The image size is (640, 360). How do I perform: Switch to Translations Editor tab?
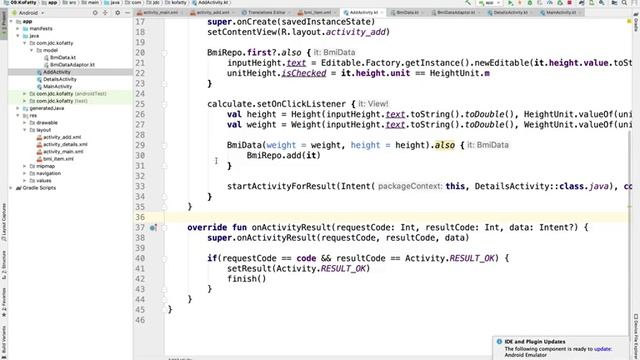pyautogui.click(x=266, y=13)
